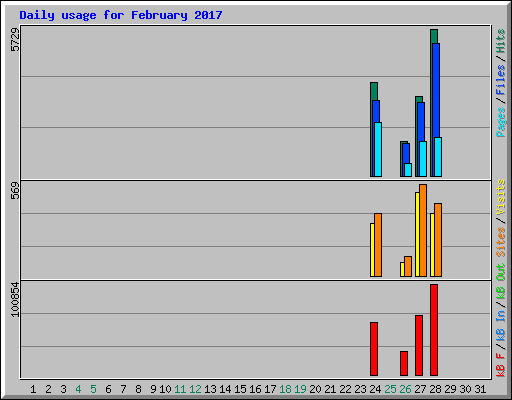Click green day 4 on the x-axis
512x400 pixels.
(x=78, y=389)
